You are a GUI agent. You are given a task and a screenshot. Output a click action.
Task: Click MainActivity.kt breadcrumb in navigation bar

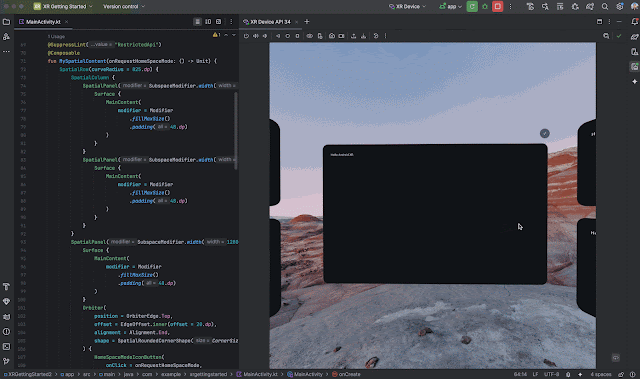[x=257, y=374]
